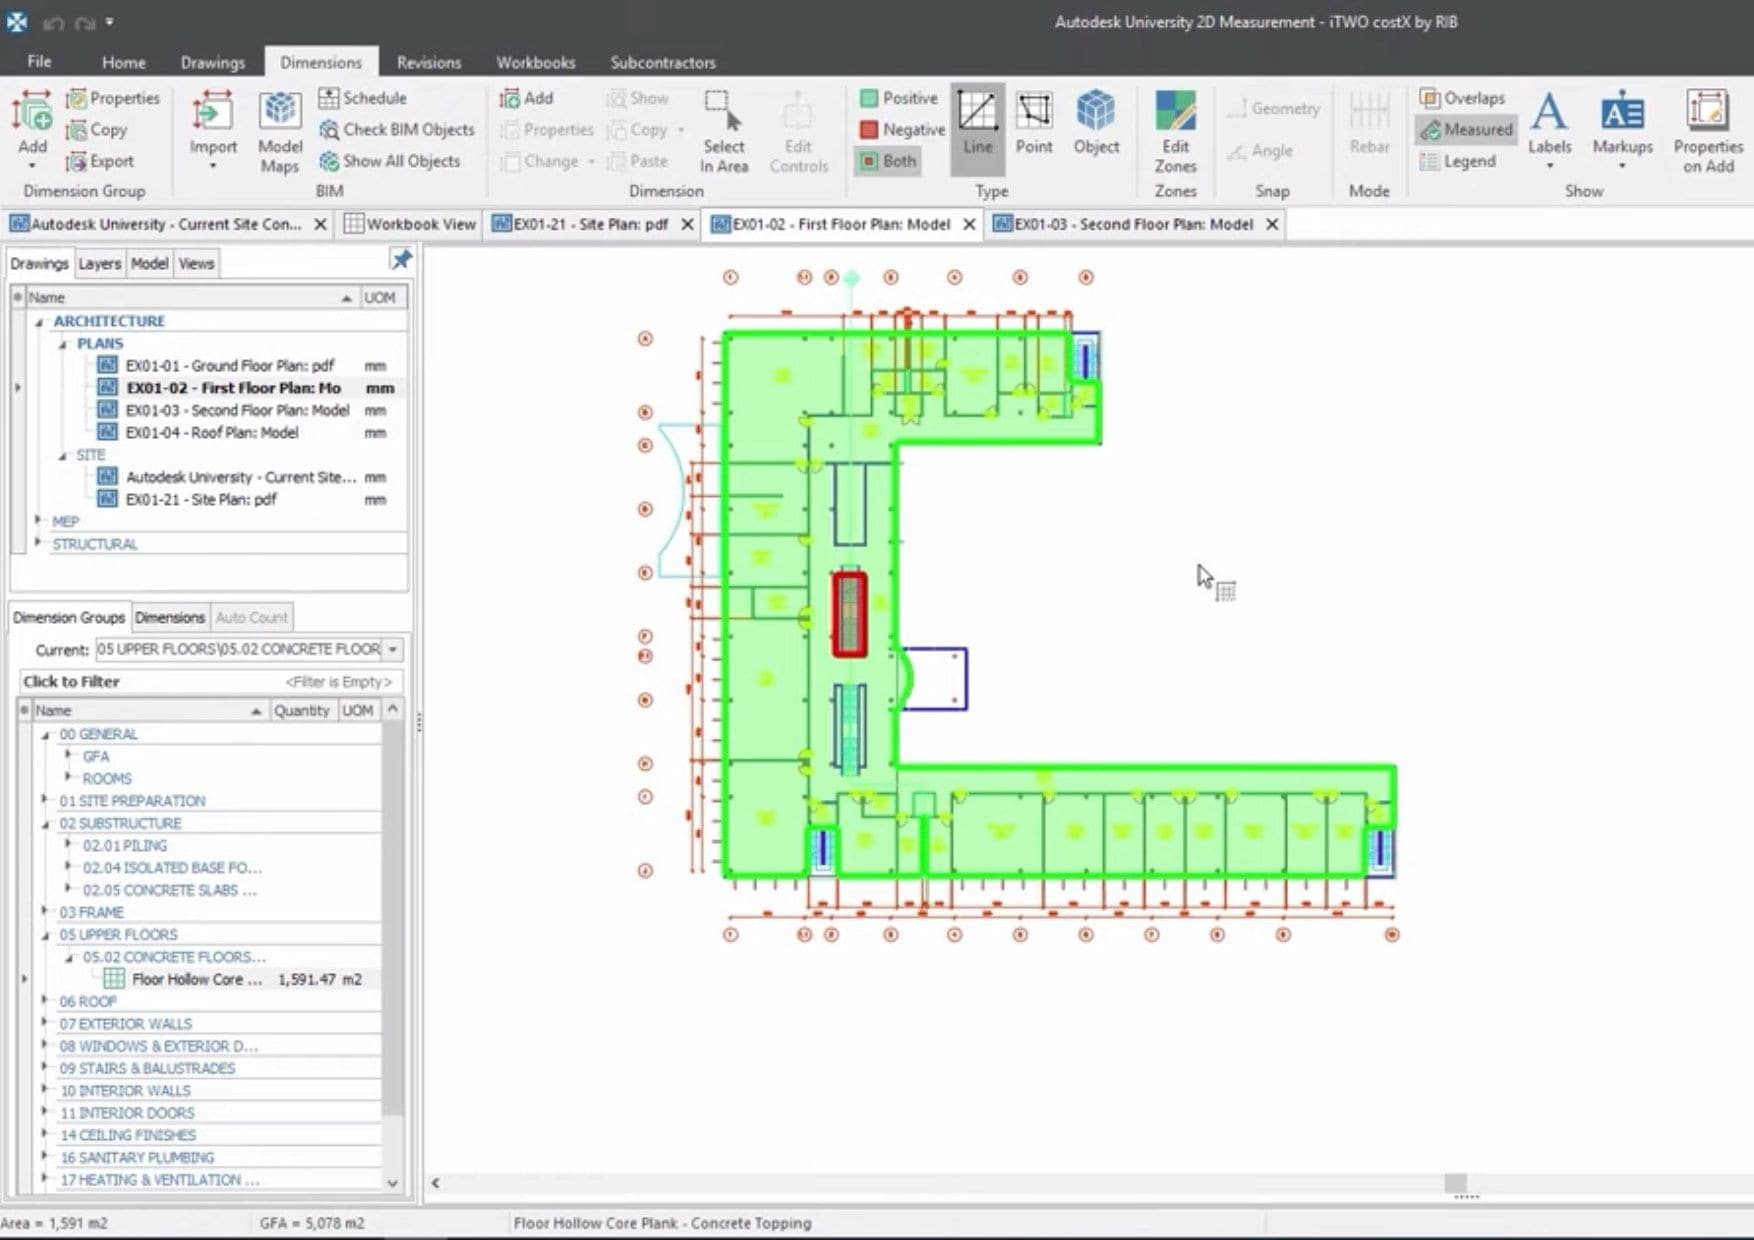Open the Workbook View tab
This screenshot has height=1240, width=1754.
click(410, 224)
